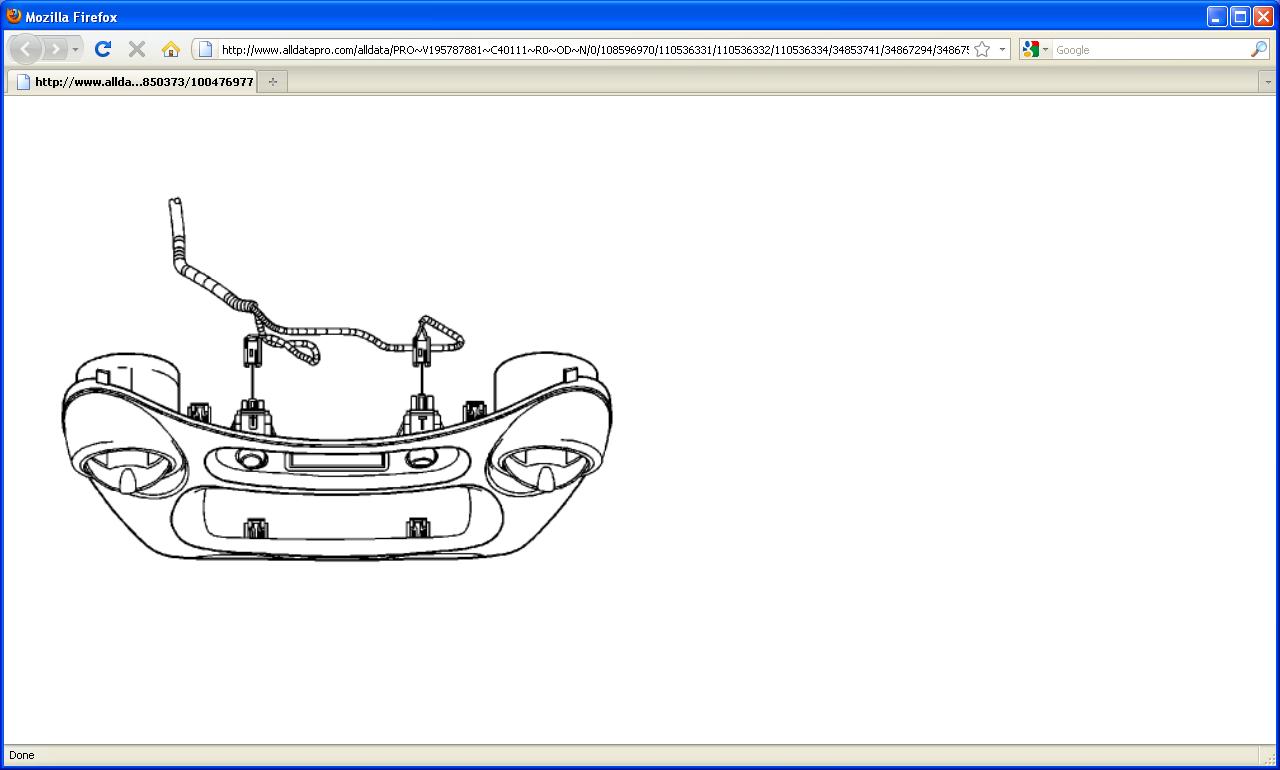Viewport: 1280px width, 770px height.
Task: Click the Forward navigation arrow
Action: [x=55, y=49]
